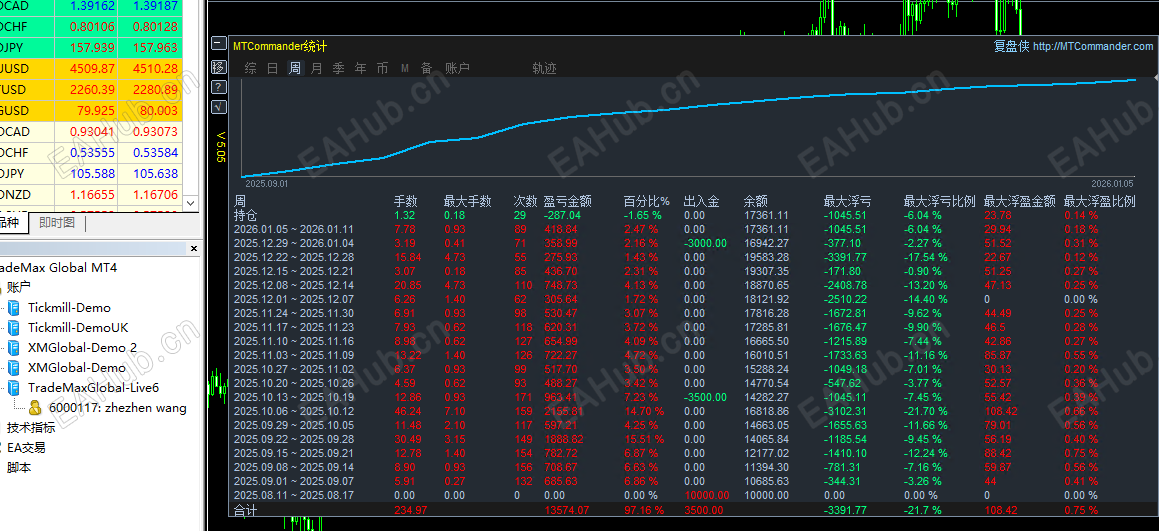This screenshot has width=1159, height=531.
Task: Click the 4509.87 bid price in Market Watch
Action: (x=92, y=68)
